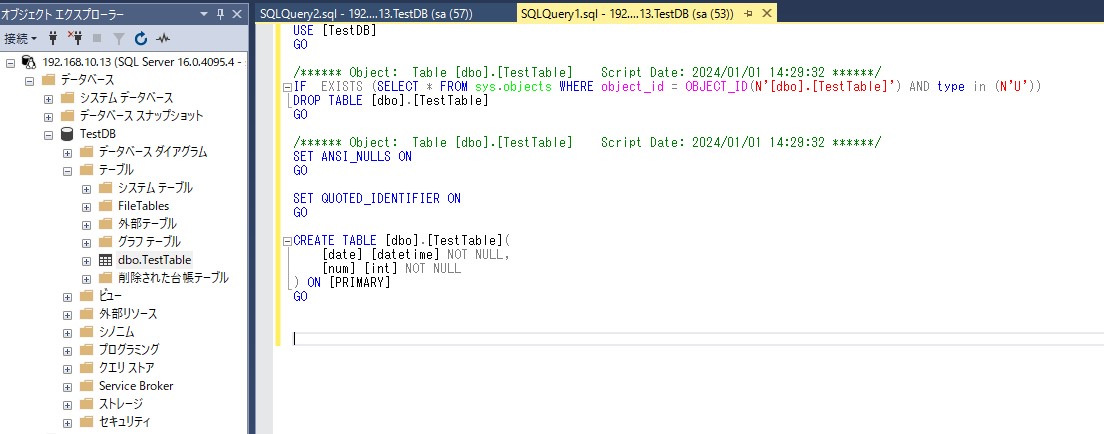The image size is (1104, 434).
Task: Expand the ストレージ node
Action: (x=68, y=404)
